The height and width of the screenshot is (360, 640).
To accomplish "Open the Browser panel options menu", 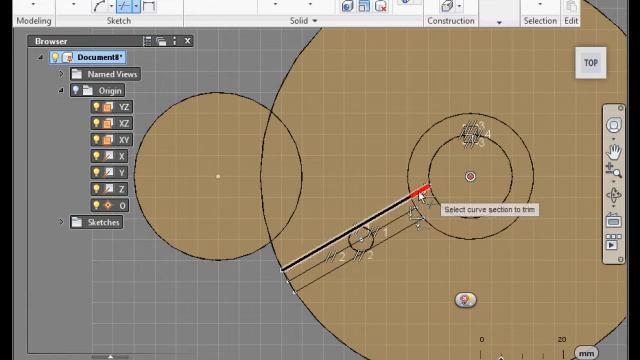I will tap(175, 41).
